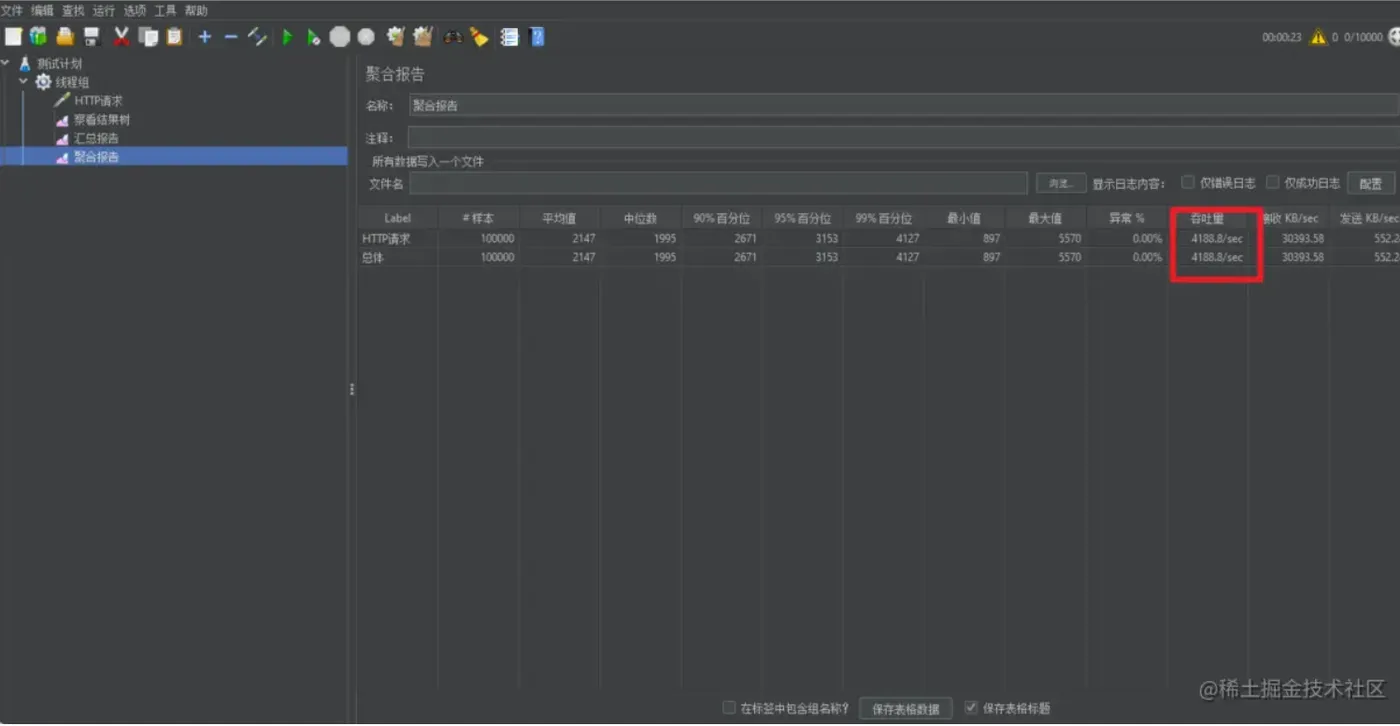Clear results with single broom-gear icon
The image size is (1400, 726).
(x=396, y=37)
